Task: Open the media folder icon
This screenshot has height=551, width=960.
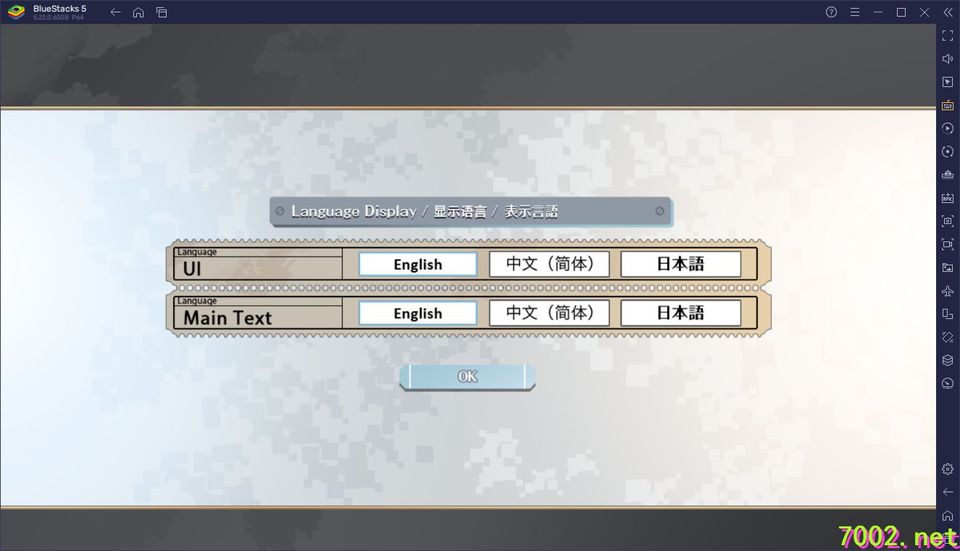Action: pos(948,268)
